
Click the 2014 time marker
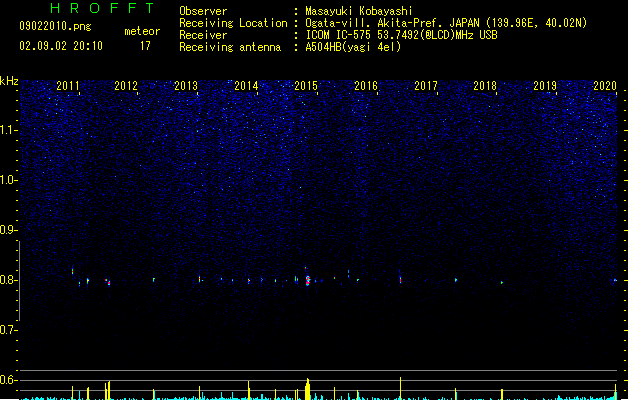tap(246, 86)
